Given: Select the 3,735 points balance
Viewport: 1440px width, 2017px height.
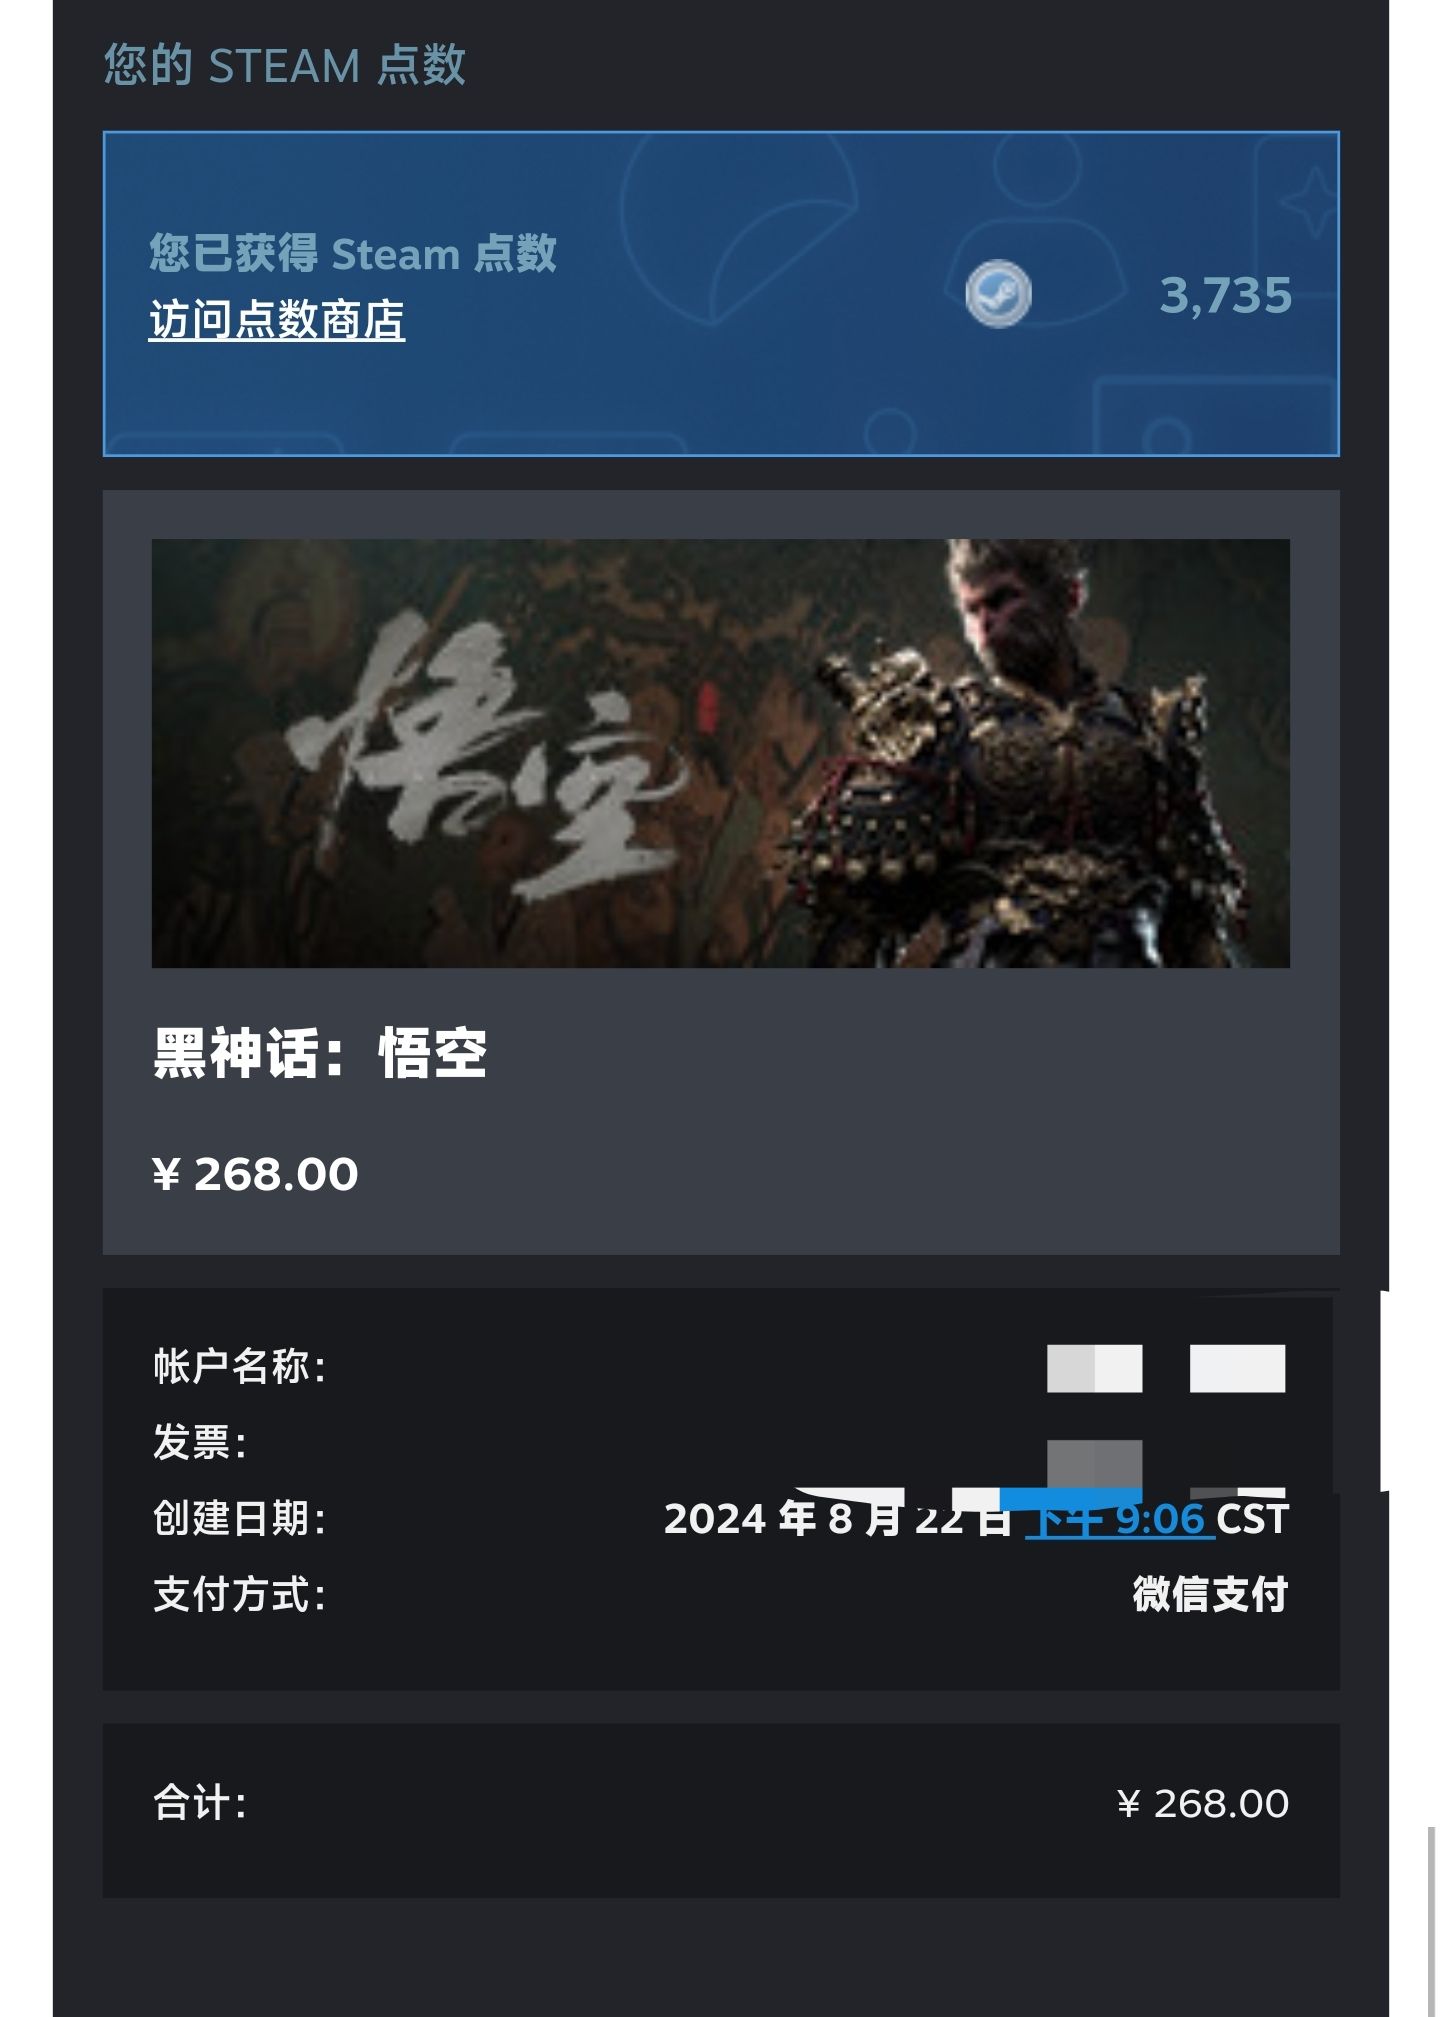Looking at the screenshot, I should click(x=1226, y=295).
